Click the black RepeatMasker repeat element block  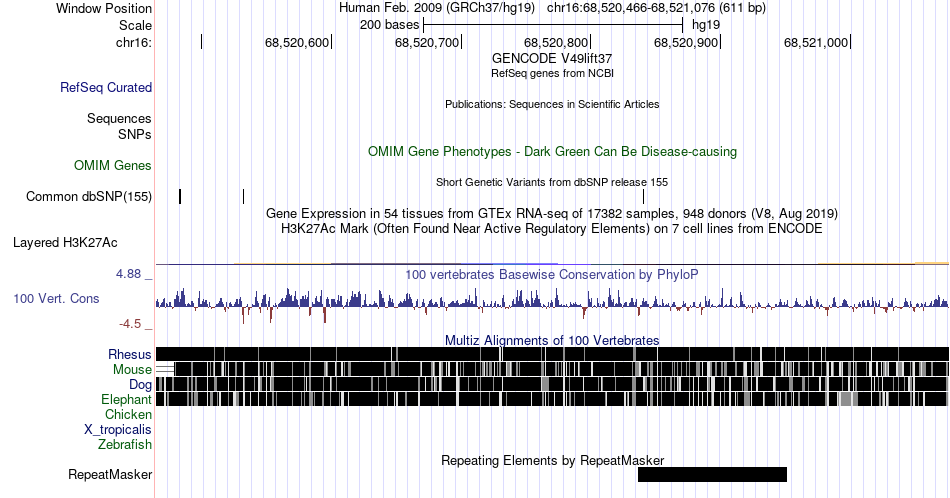712,474
